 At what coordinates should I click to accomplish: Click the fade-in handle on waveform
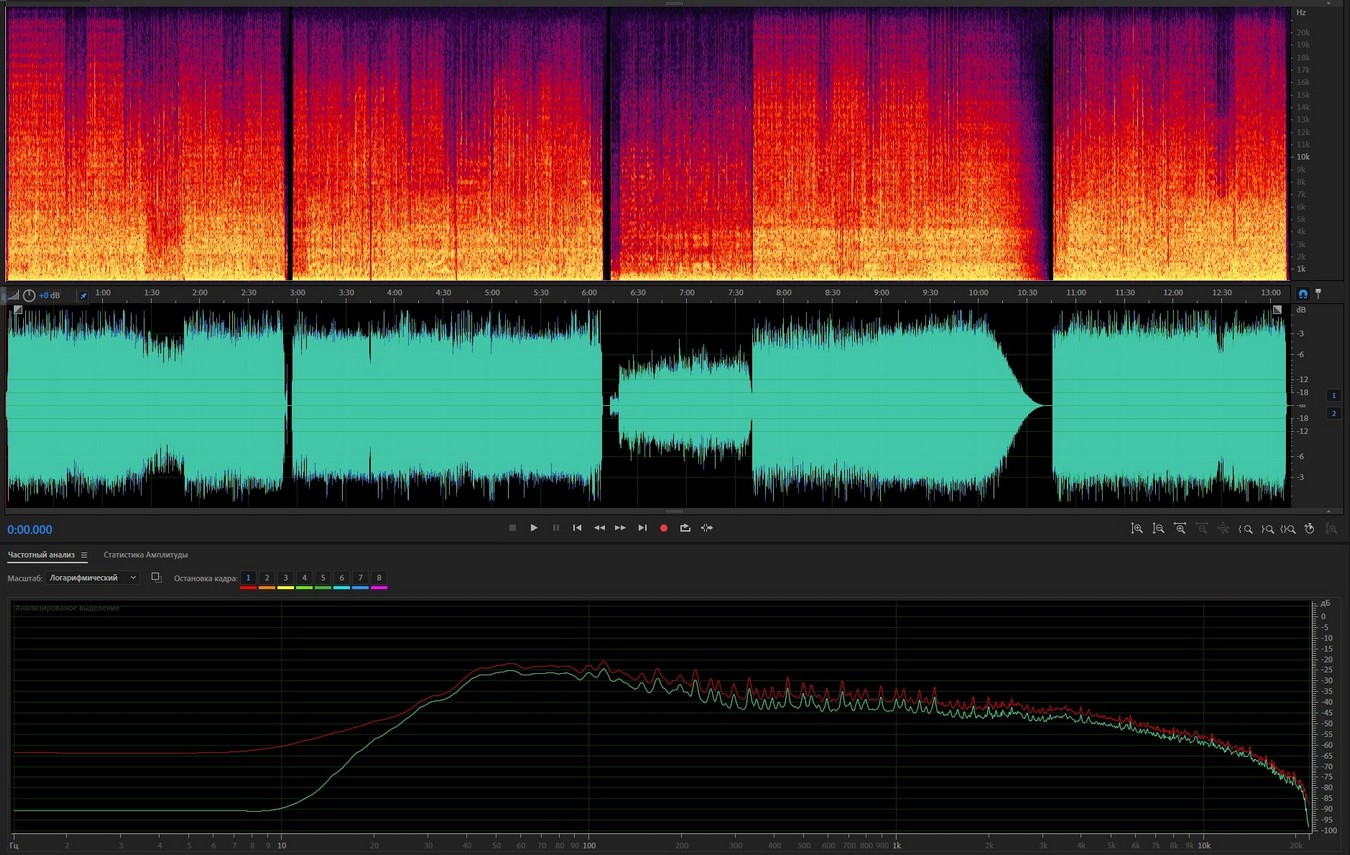(17, 311)
